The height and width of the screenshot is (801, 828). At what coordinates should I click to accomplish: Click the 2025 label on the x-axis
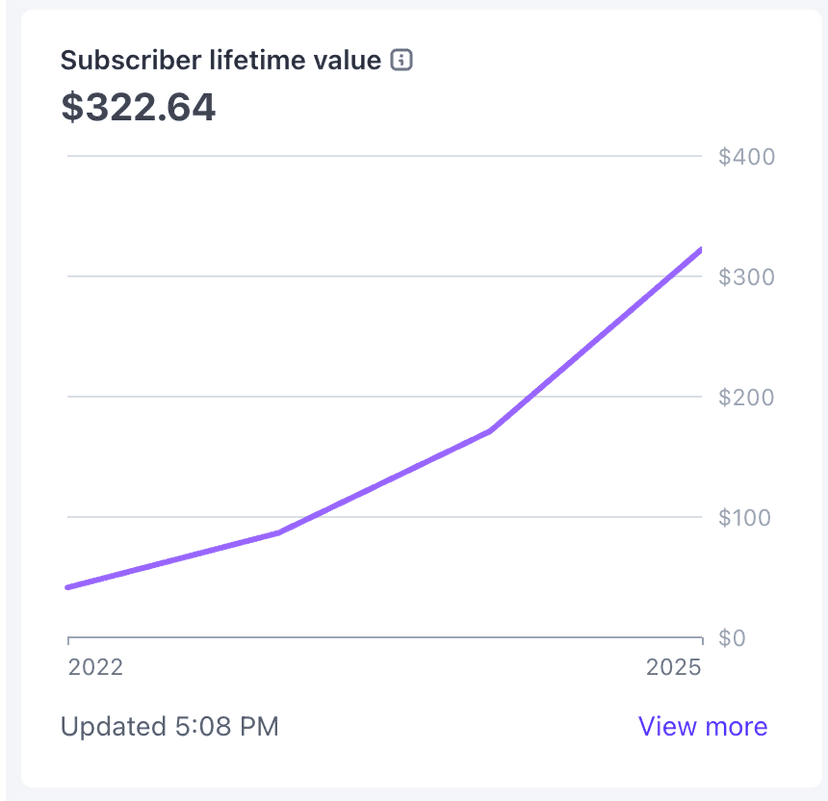click(676, 668)
